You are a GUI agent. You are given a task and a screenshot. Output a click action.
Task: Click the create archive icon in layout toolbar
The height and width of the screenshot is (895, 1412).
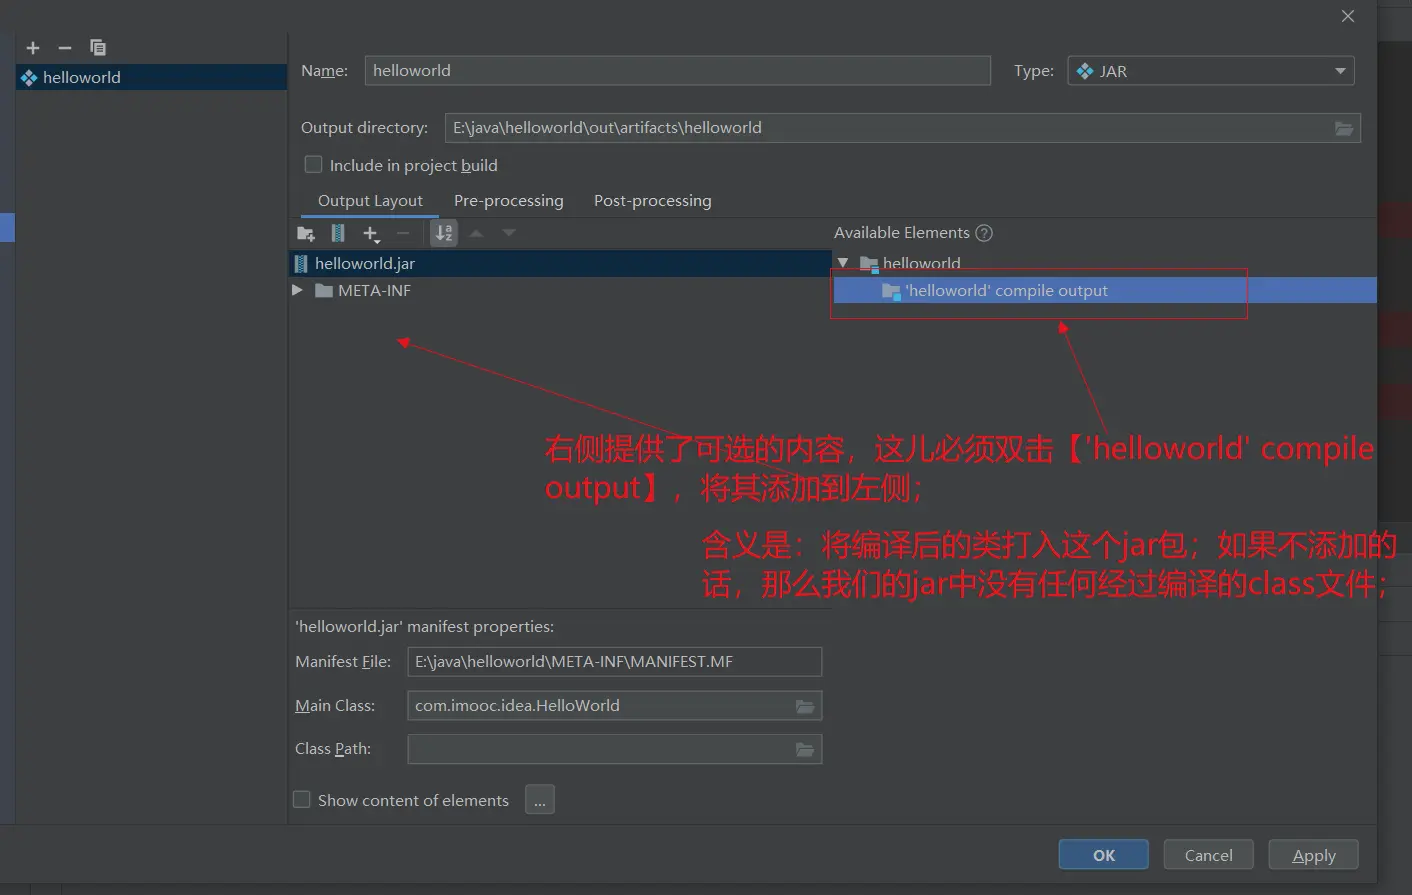(338, 234)
